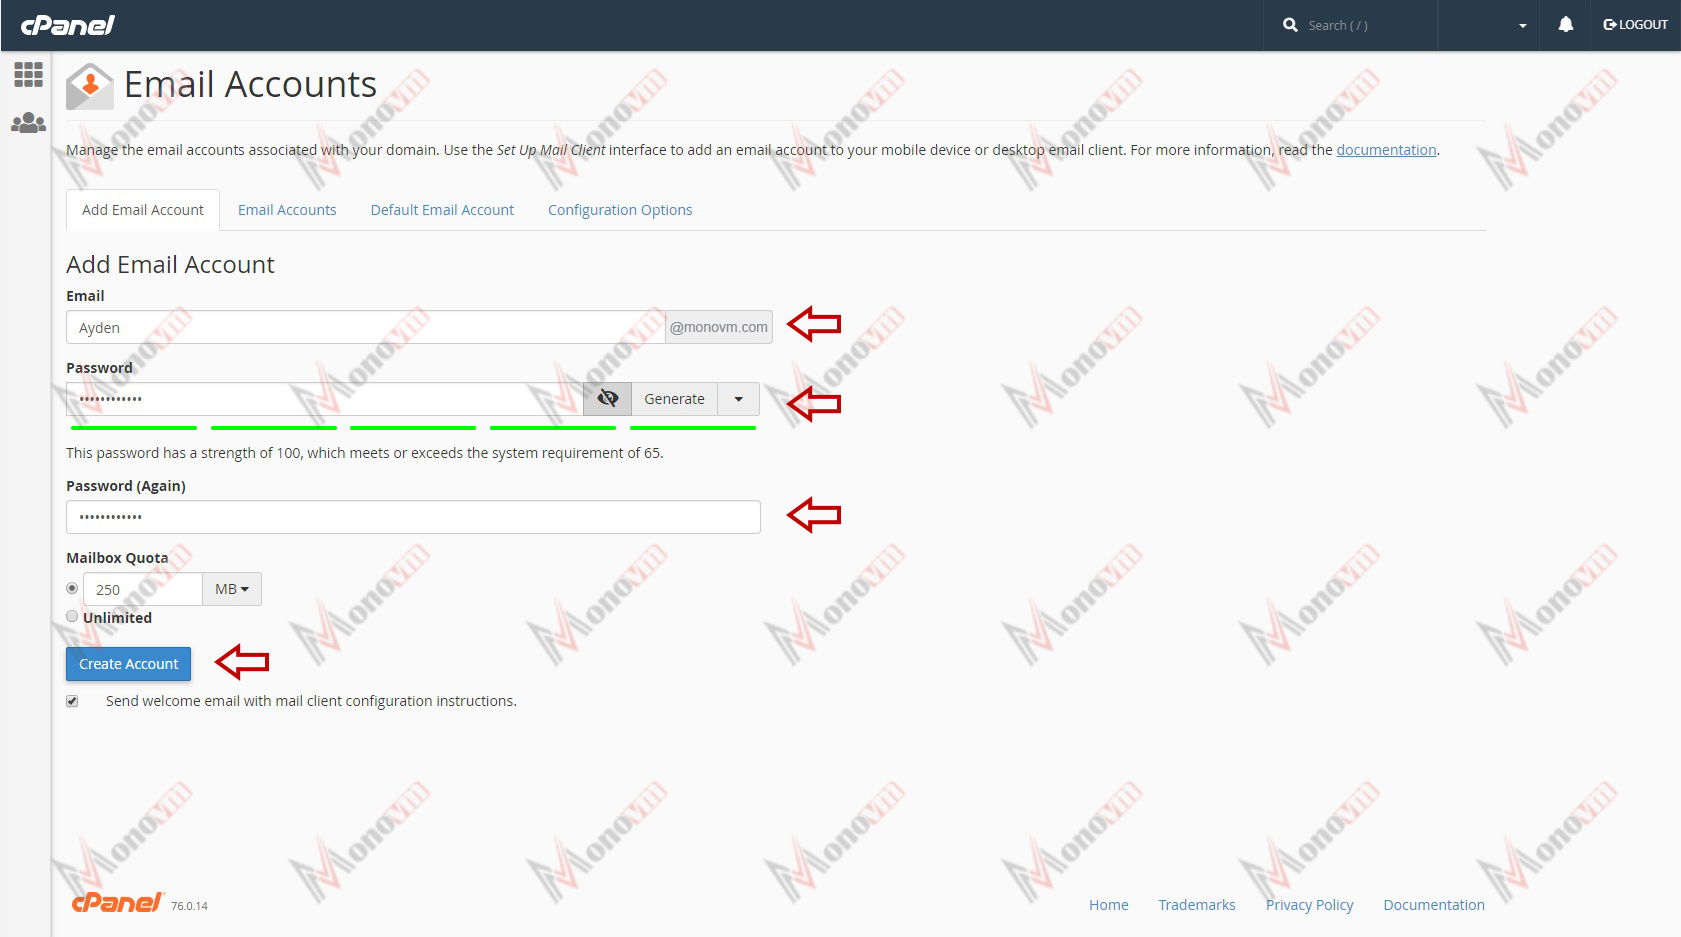Select the 250 MB quota radio button
This screenshot has width=1681, height=937.
(x=71, y=588)
